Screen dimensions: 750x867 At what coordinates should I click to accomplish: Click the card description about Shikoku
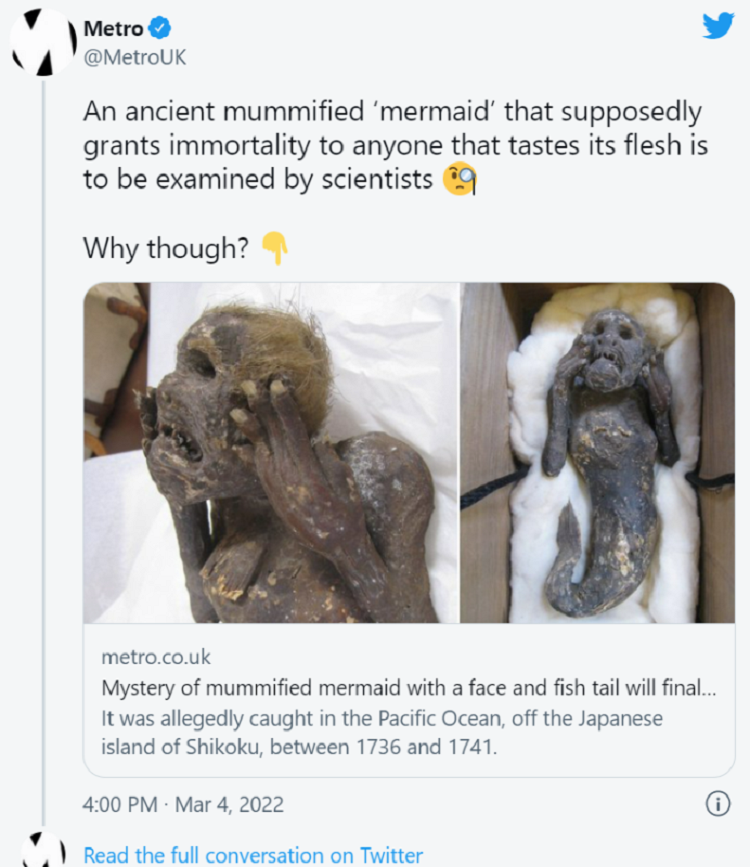point(382,732)
